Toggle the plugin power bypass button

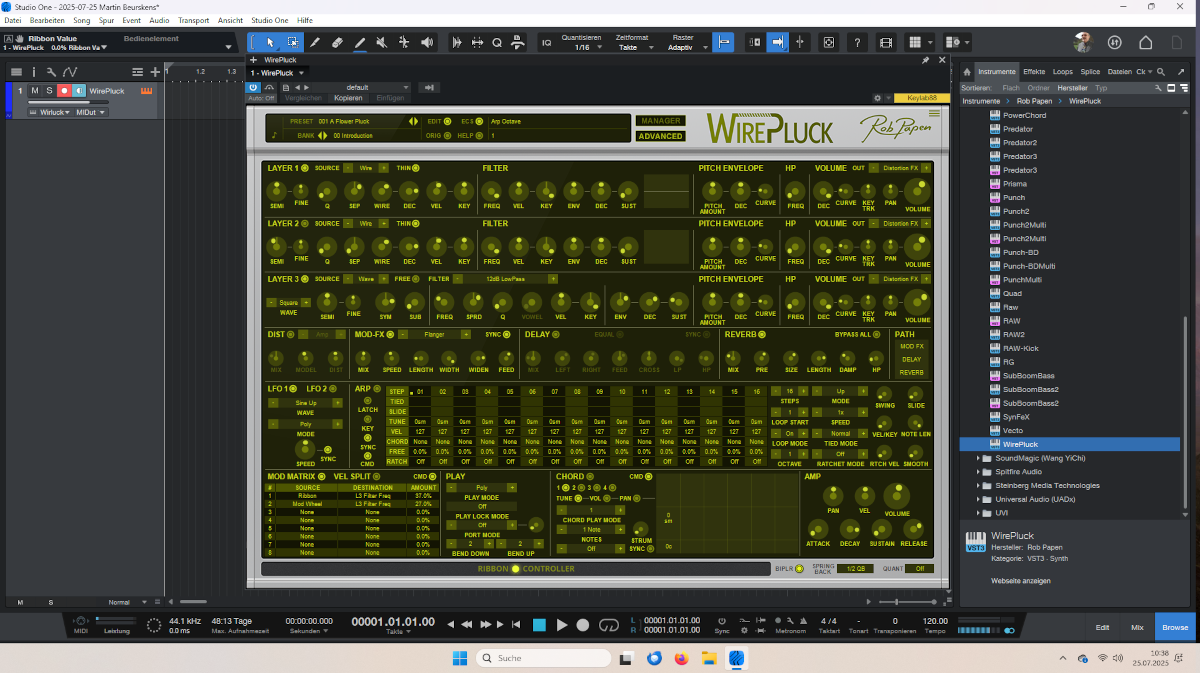point(253,87)
